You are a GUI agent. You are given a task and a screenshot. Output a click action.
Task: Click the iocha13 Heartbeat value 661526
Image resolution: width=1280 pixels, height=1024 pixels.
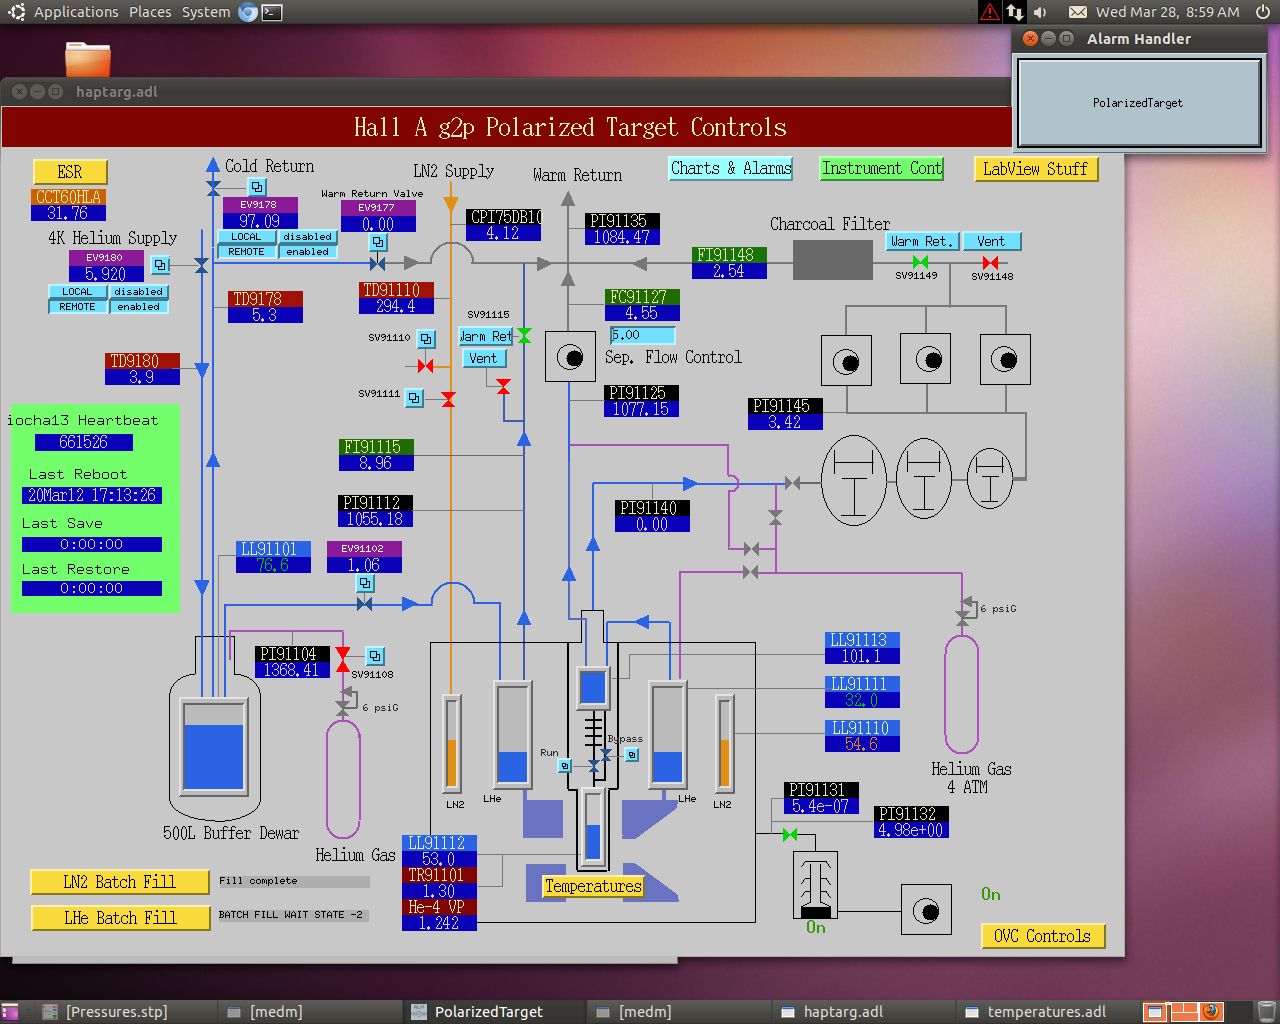click(x=84, y=442)
